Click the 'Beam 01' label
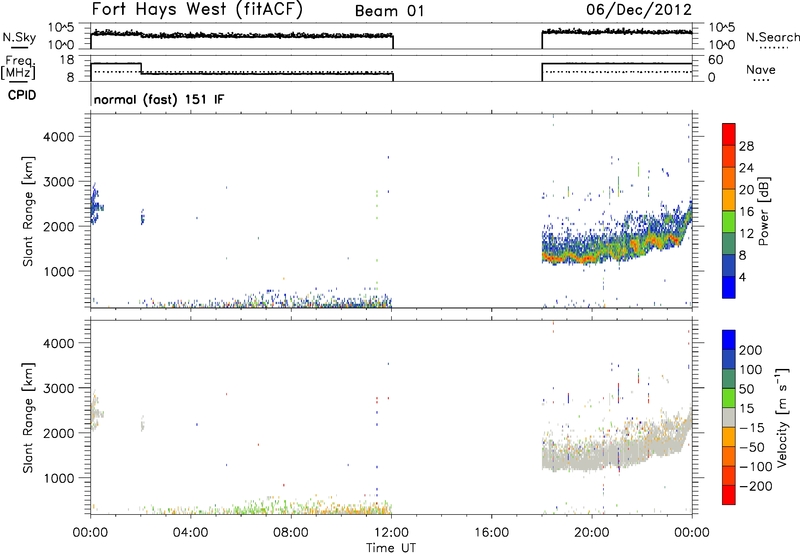800x554 pixels. click(x=389, y=11)
